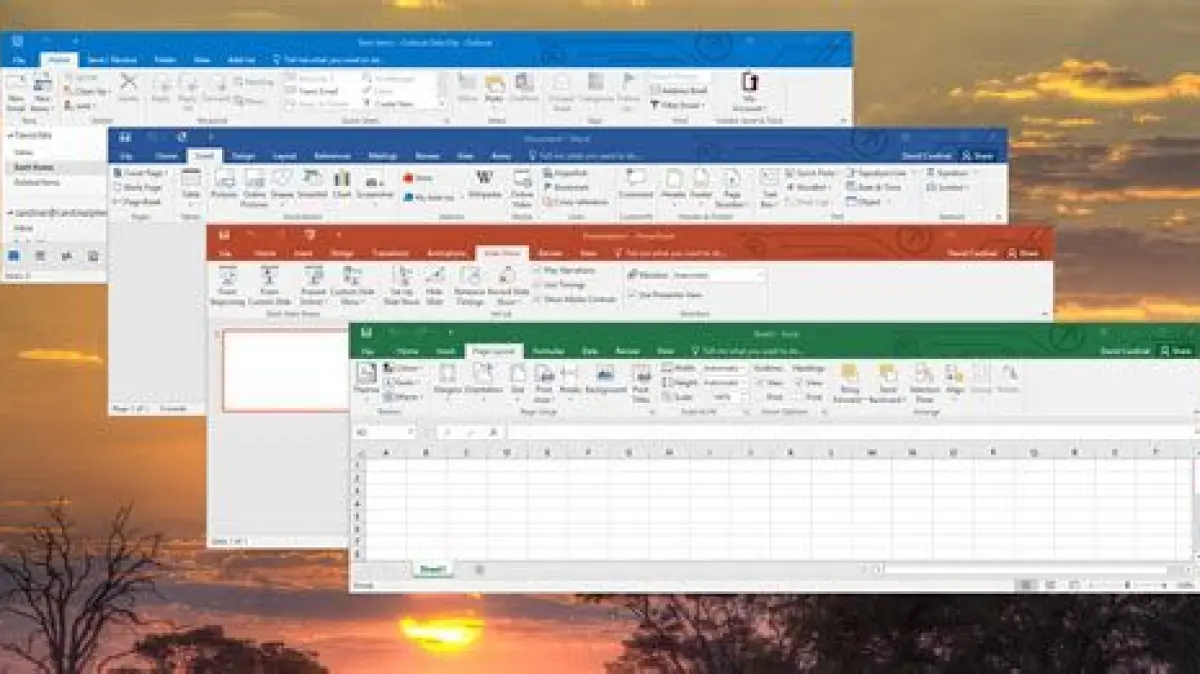The height and width of the screenshot is (674, 1200).
Task: Expand the Excel Name Box dropdown
Action: pyautogui.click(x=410, y=432)
